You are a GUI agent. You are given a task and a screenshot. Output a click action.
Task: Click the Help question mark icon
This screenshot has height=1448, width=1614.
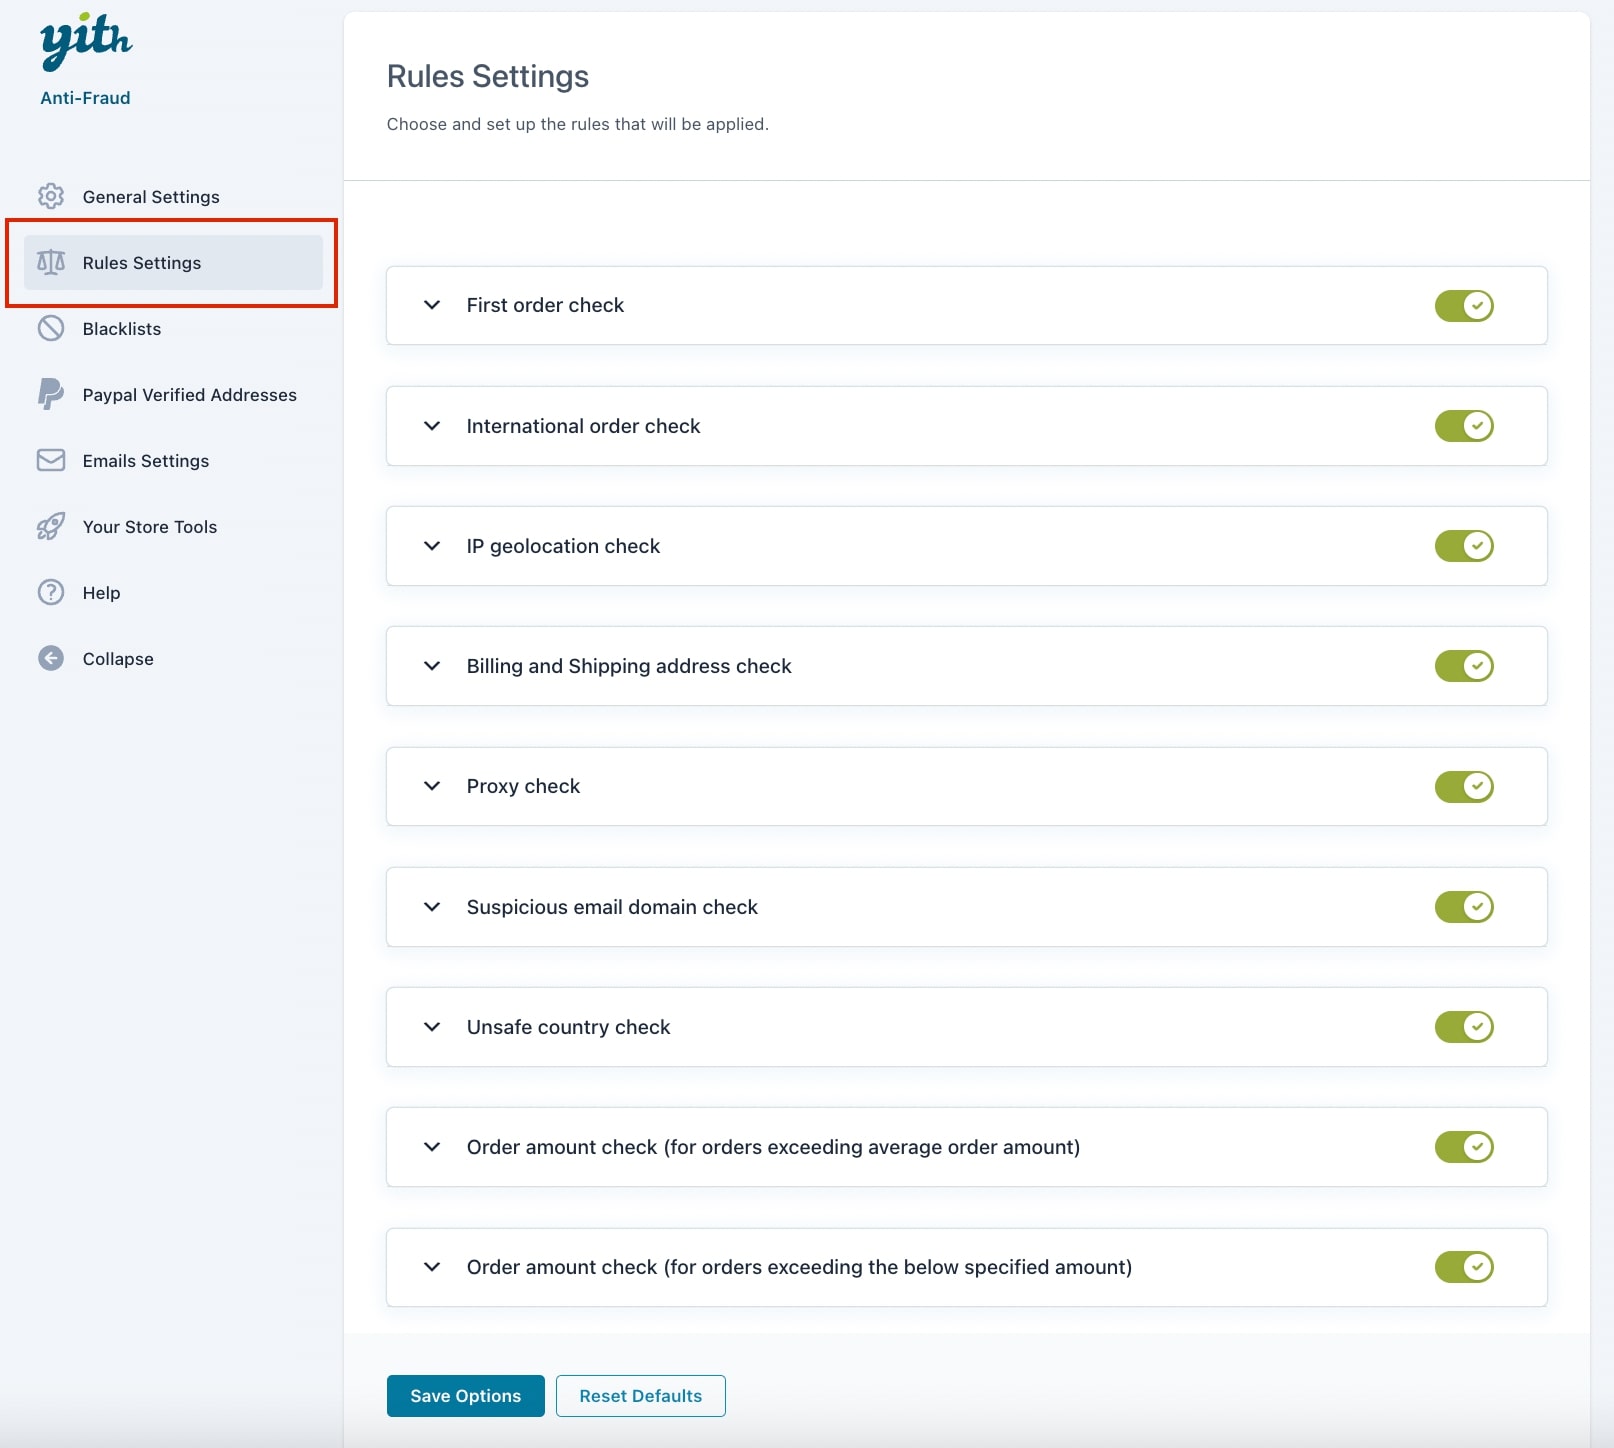pos(51,592)
